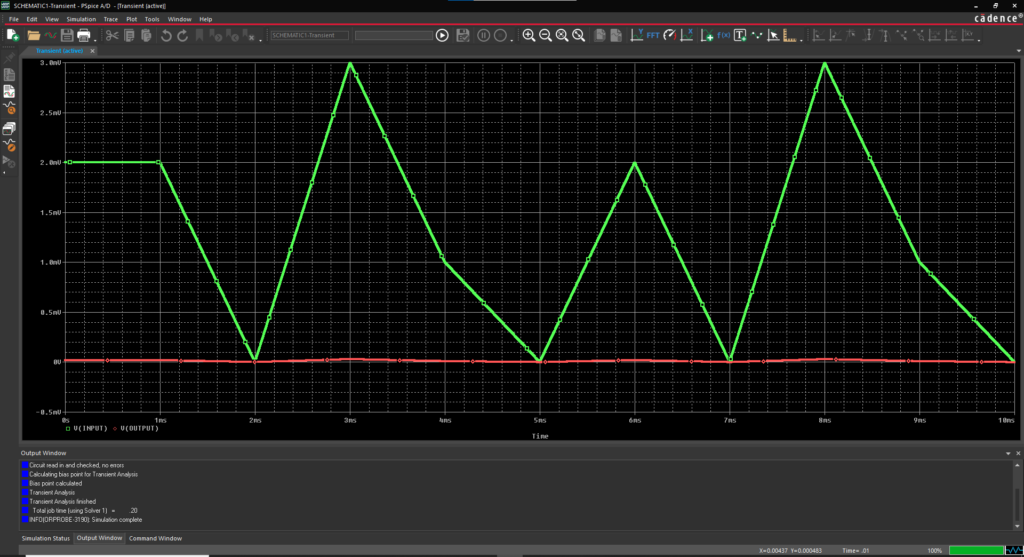Switch to Output Window tab
1024x557 pixels.
[99, 538]
